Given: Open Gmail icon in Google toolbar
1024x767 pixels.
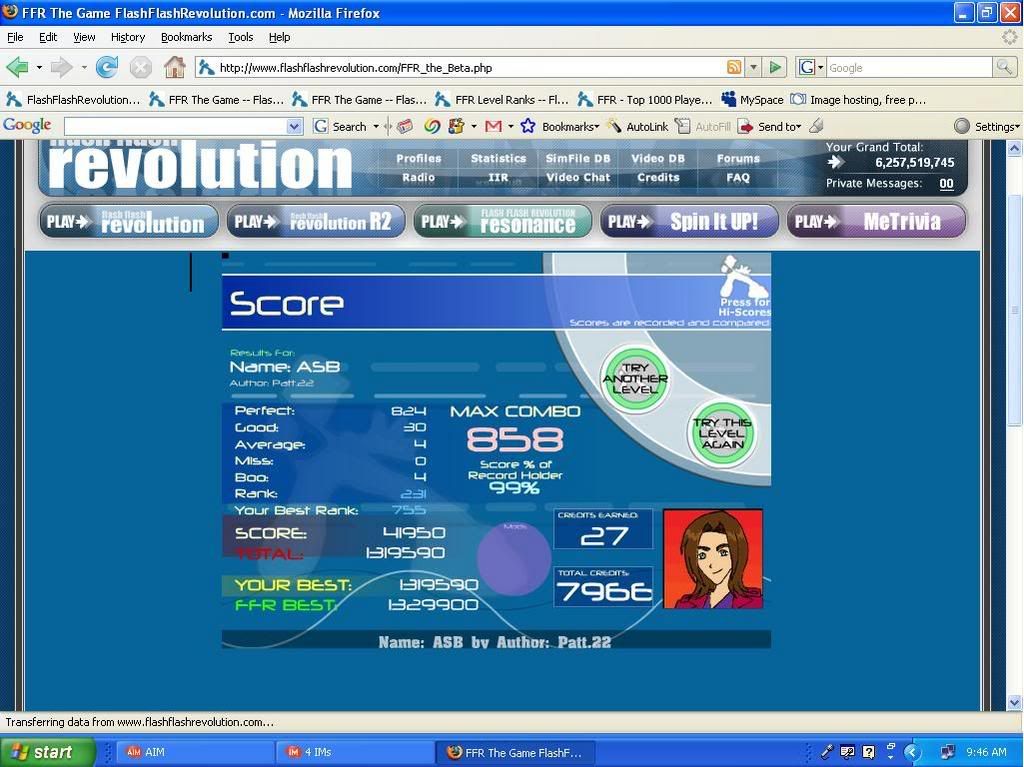Looking at the screenshot, I should 493,127.
